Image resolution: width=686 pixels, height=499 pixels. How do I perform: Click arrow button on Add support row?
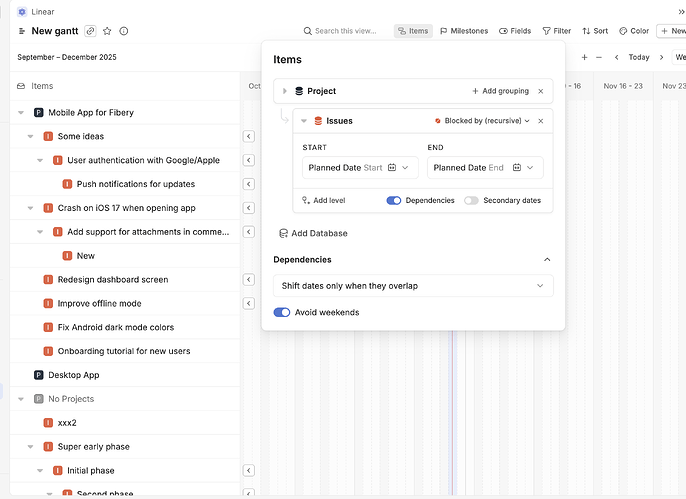coord(248,232)
